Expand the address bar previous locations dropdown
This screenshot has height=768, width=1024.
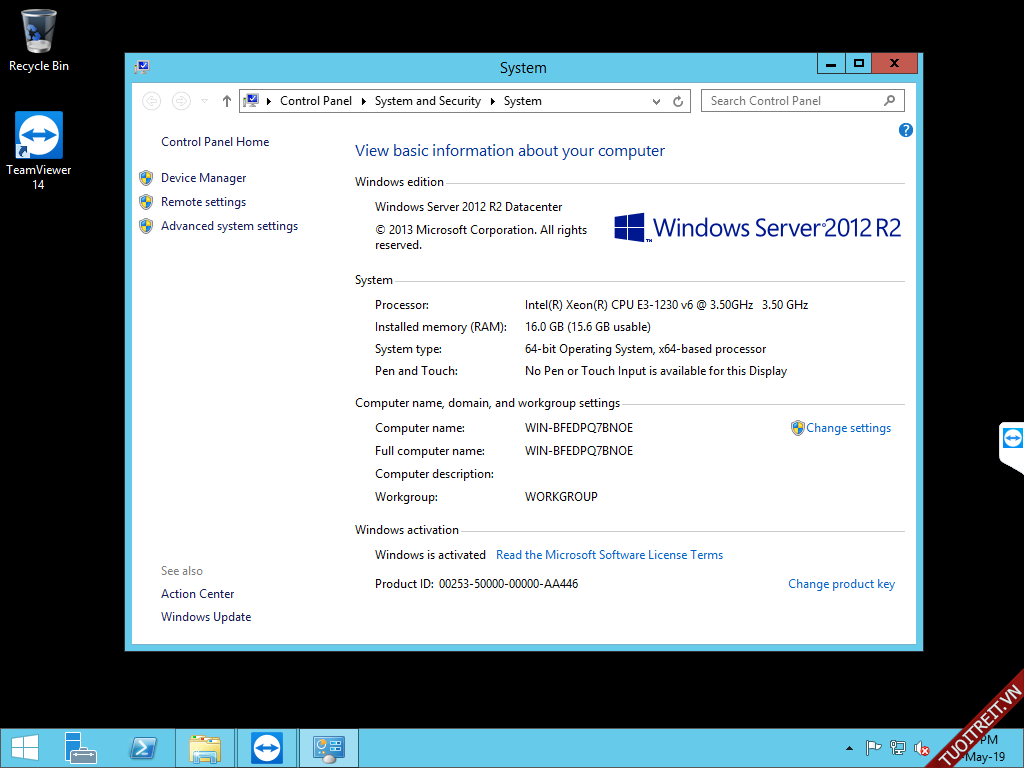tap(656, 101)
